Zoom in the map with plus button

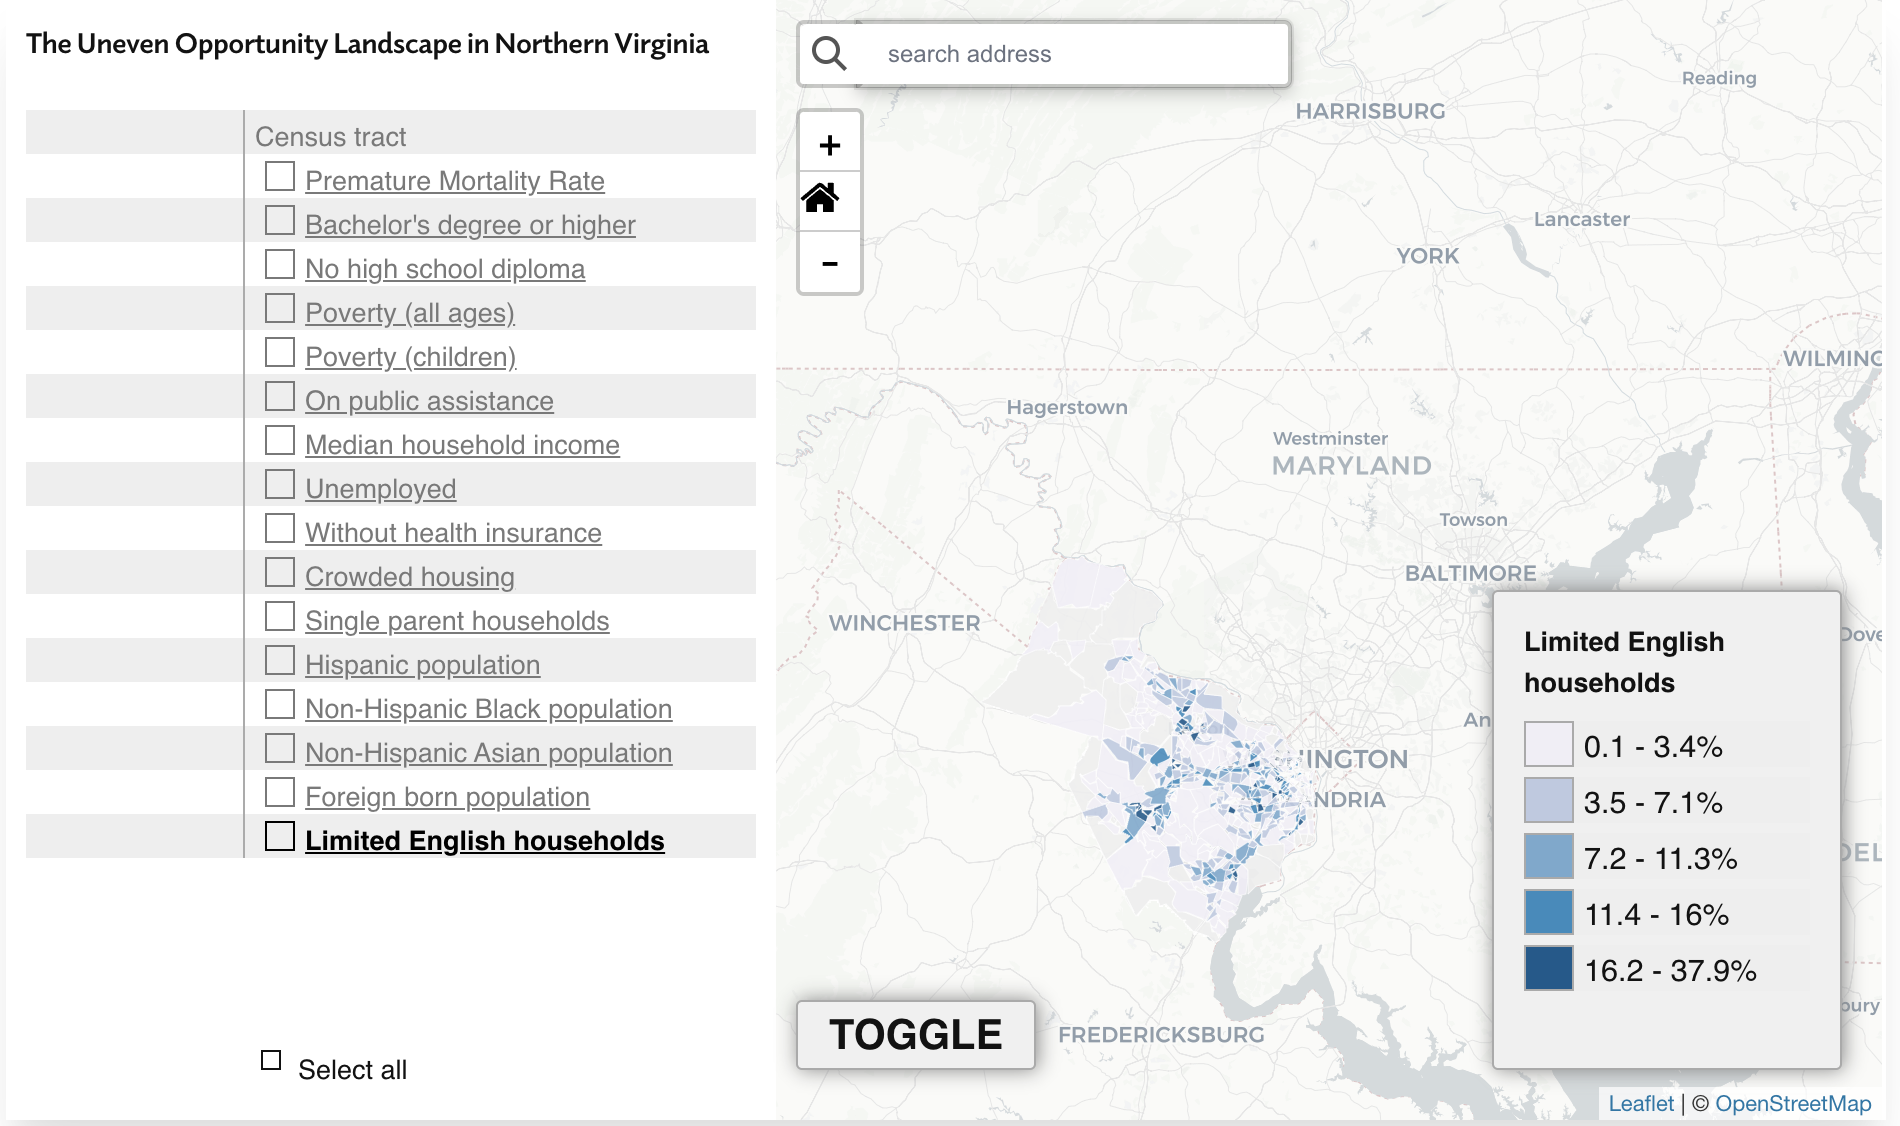[x=830, y=145]
